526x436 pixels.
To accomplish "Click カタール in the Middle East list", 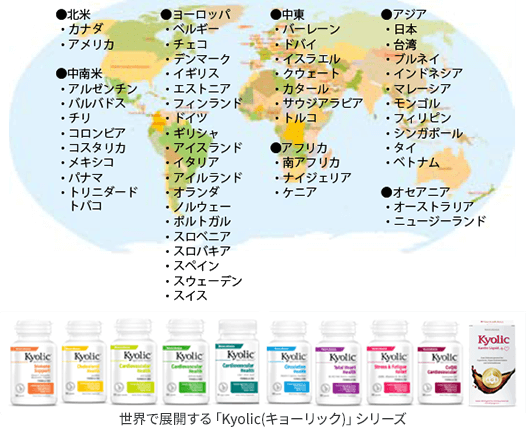I will pos(305,89).
